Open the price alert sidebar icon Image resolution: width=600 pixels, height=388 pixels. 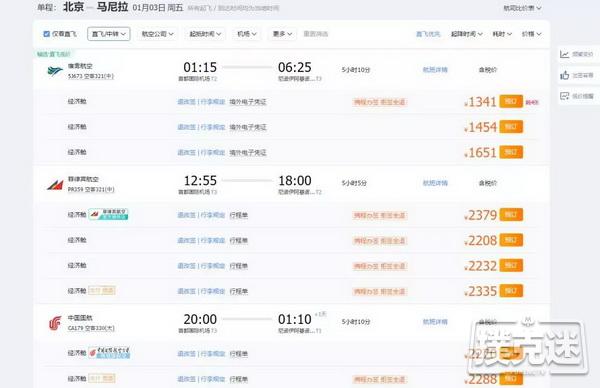(564, 96)
